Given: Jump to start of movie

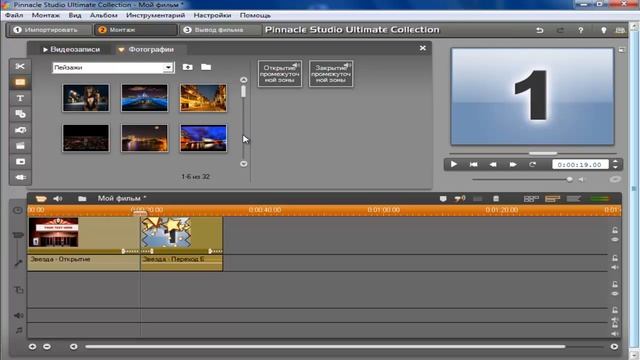Looking at the screenshot, I should coord(473,164).
